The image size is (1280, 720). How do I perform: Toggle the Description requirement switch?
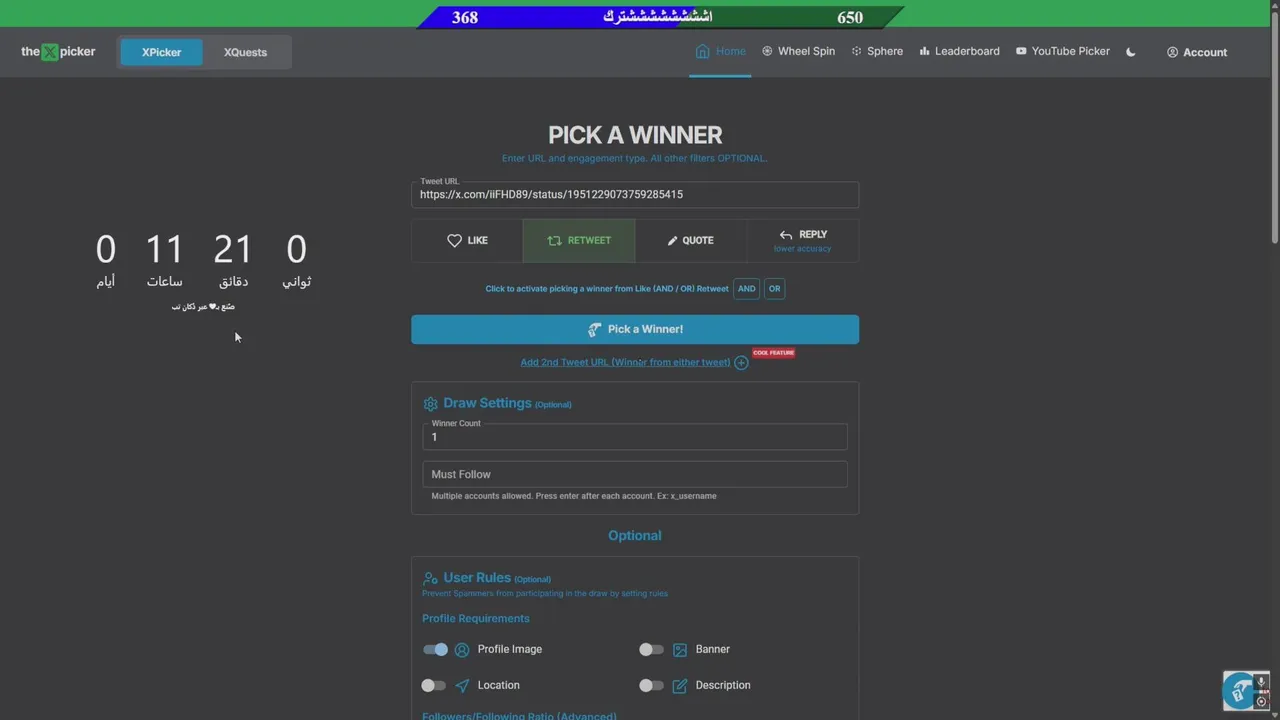click(x=651, y=685)
